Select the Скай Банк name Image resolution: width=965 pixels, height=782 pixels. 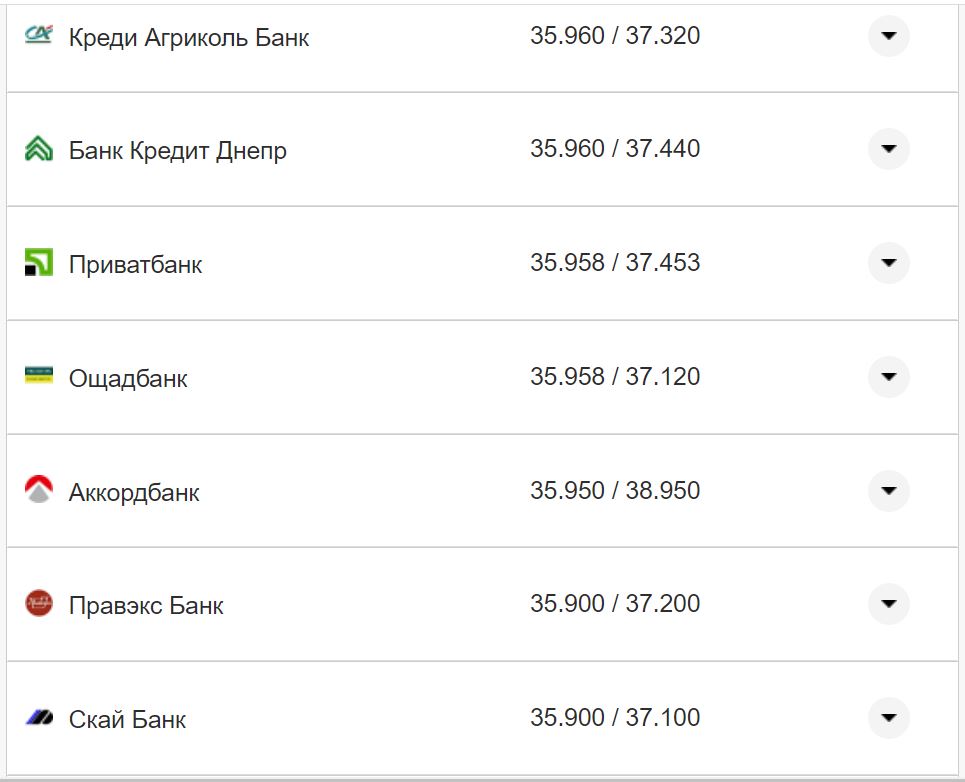tap(125, 718)
